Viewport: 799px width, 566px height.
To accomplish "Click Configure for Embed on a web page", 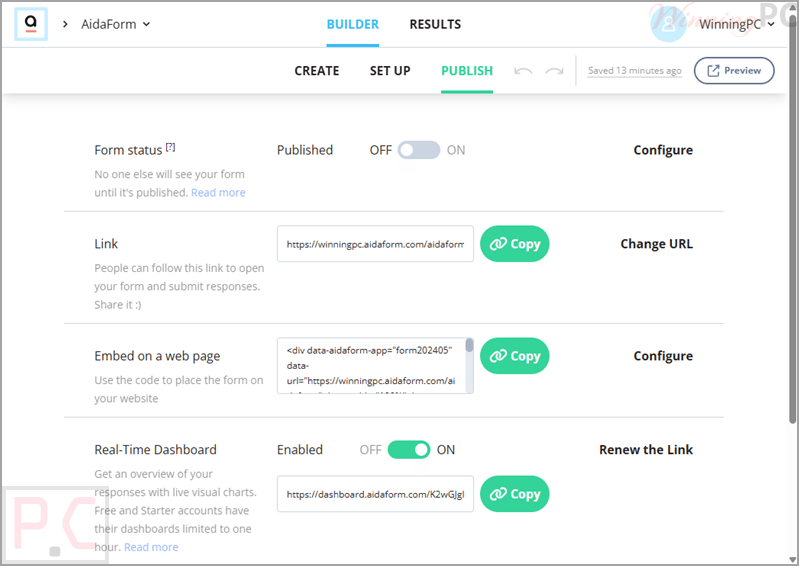I will (x=663, y=356).
